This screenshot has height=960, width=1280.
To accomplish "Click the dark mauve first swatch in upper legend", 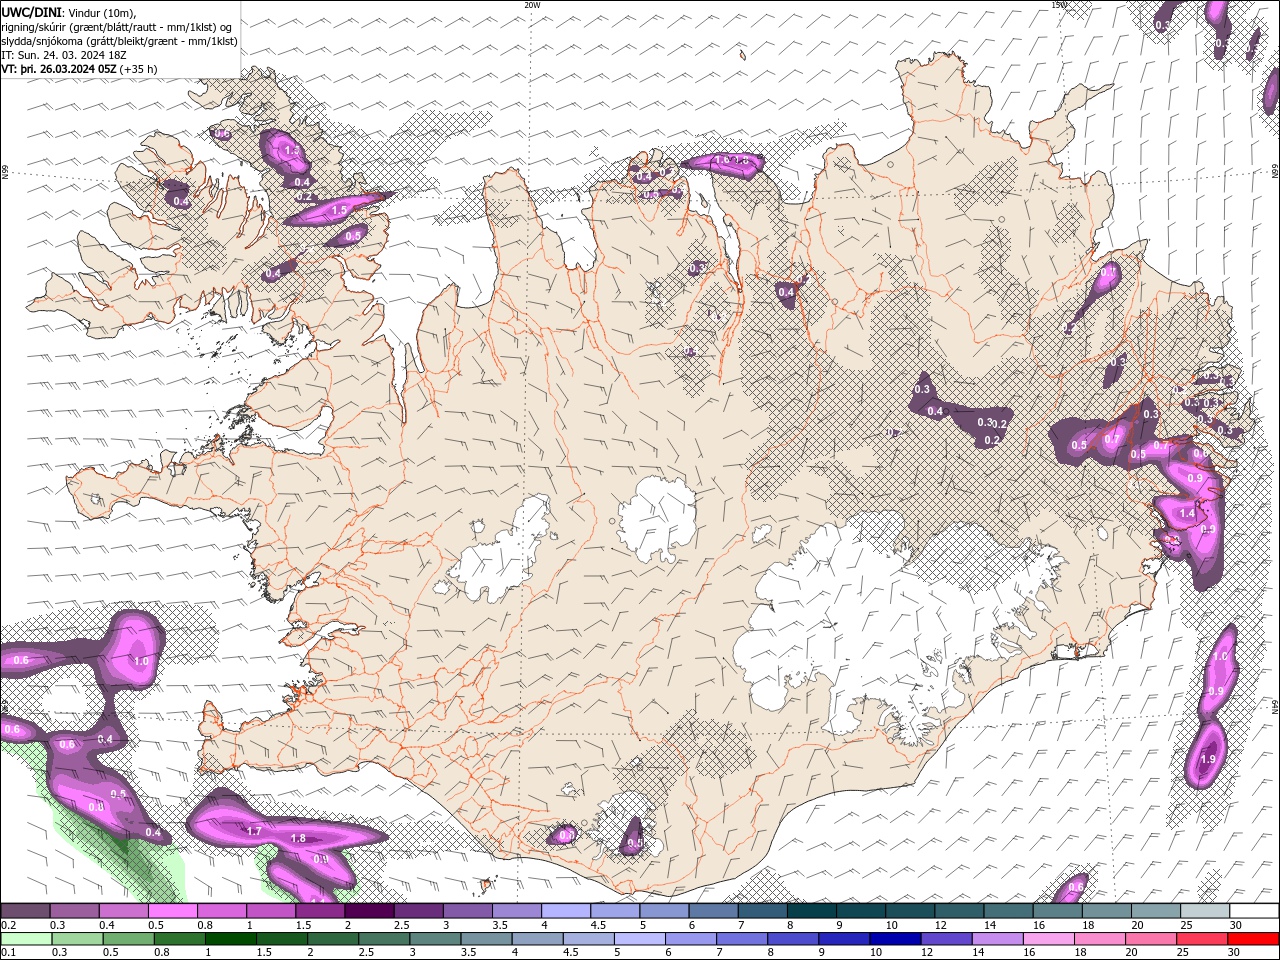I will [25, 911].
